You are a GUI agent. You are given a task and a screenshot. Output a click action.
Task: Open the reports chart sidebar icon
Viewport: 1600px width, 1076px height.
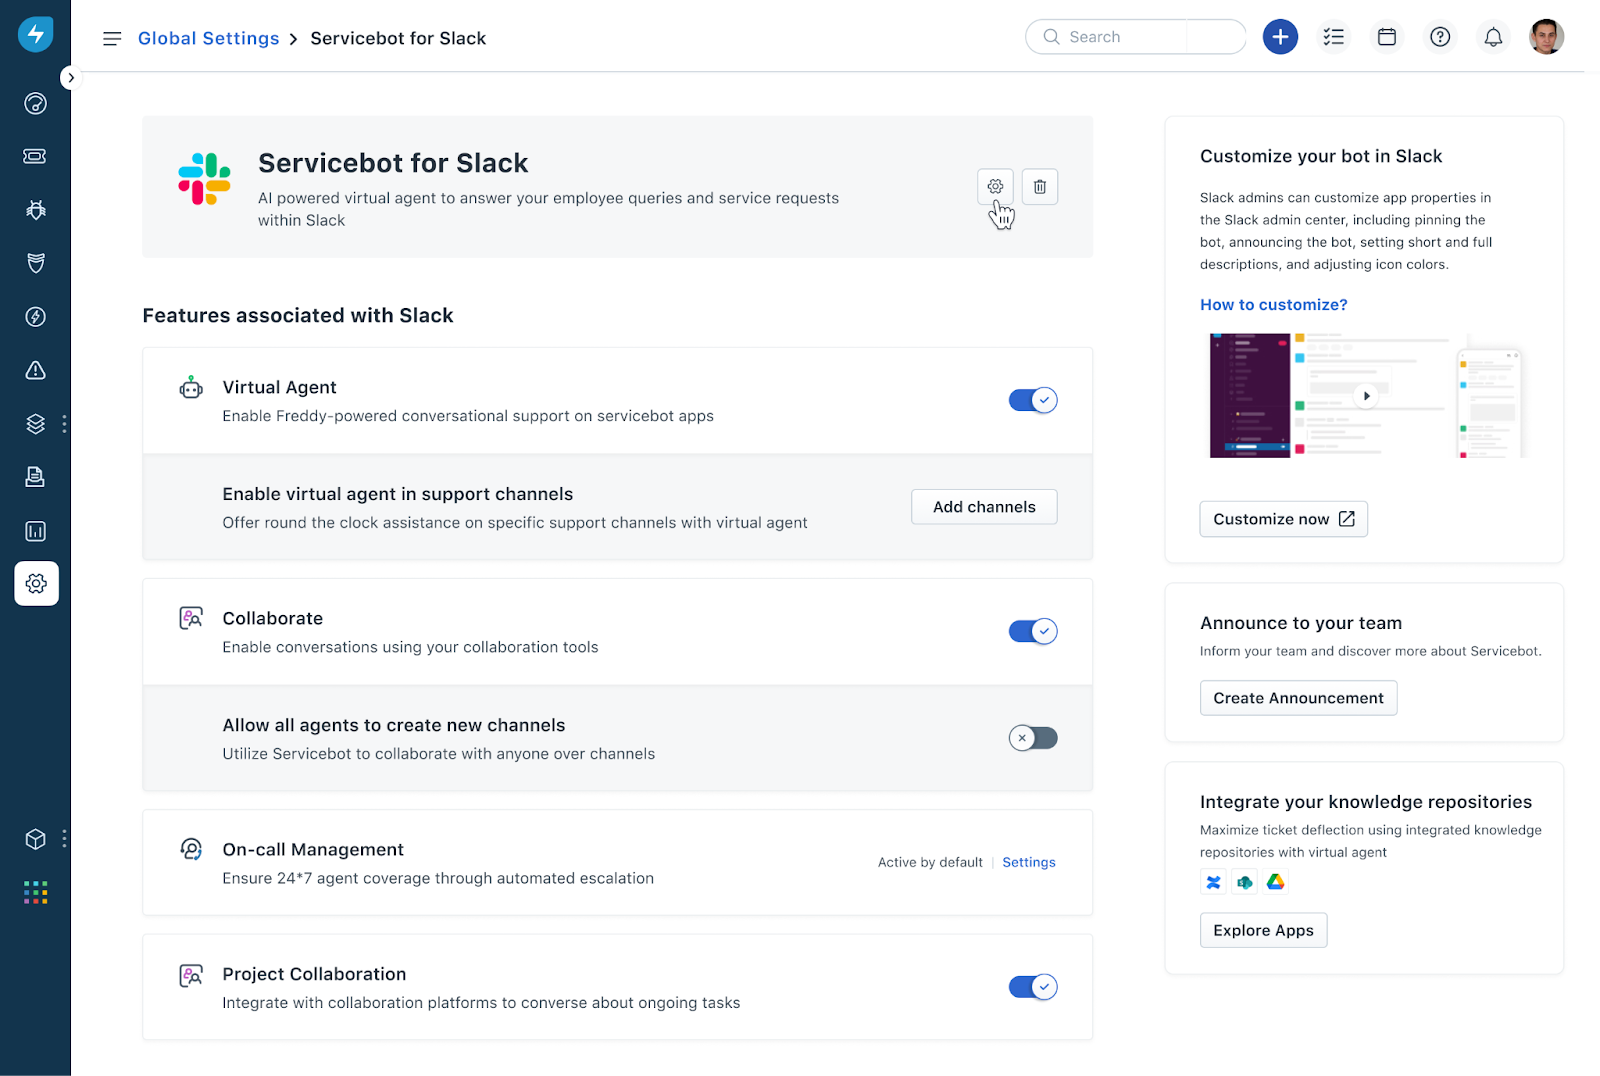tap(35, 531)
